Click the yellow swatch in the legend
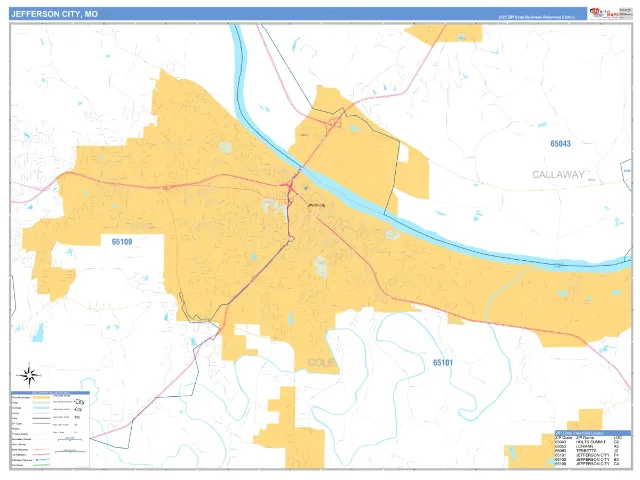 [41, 397]
